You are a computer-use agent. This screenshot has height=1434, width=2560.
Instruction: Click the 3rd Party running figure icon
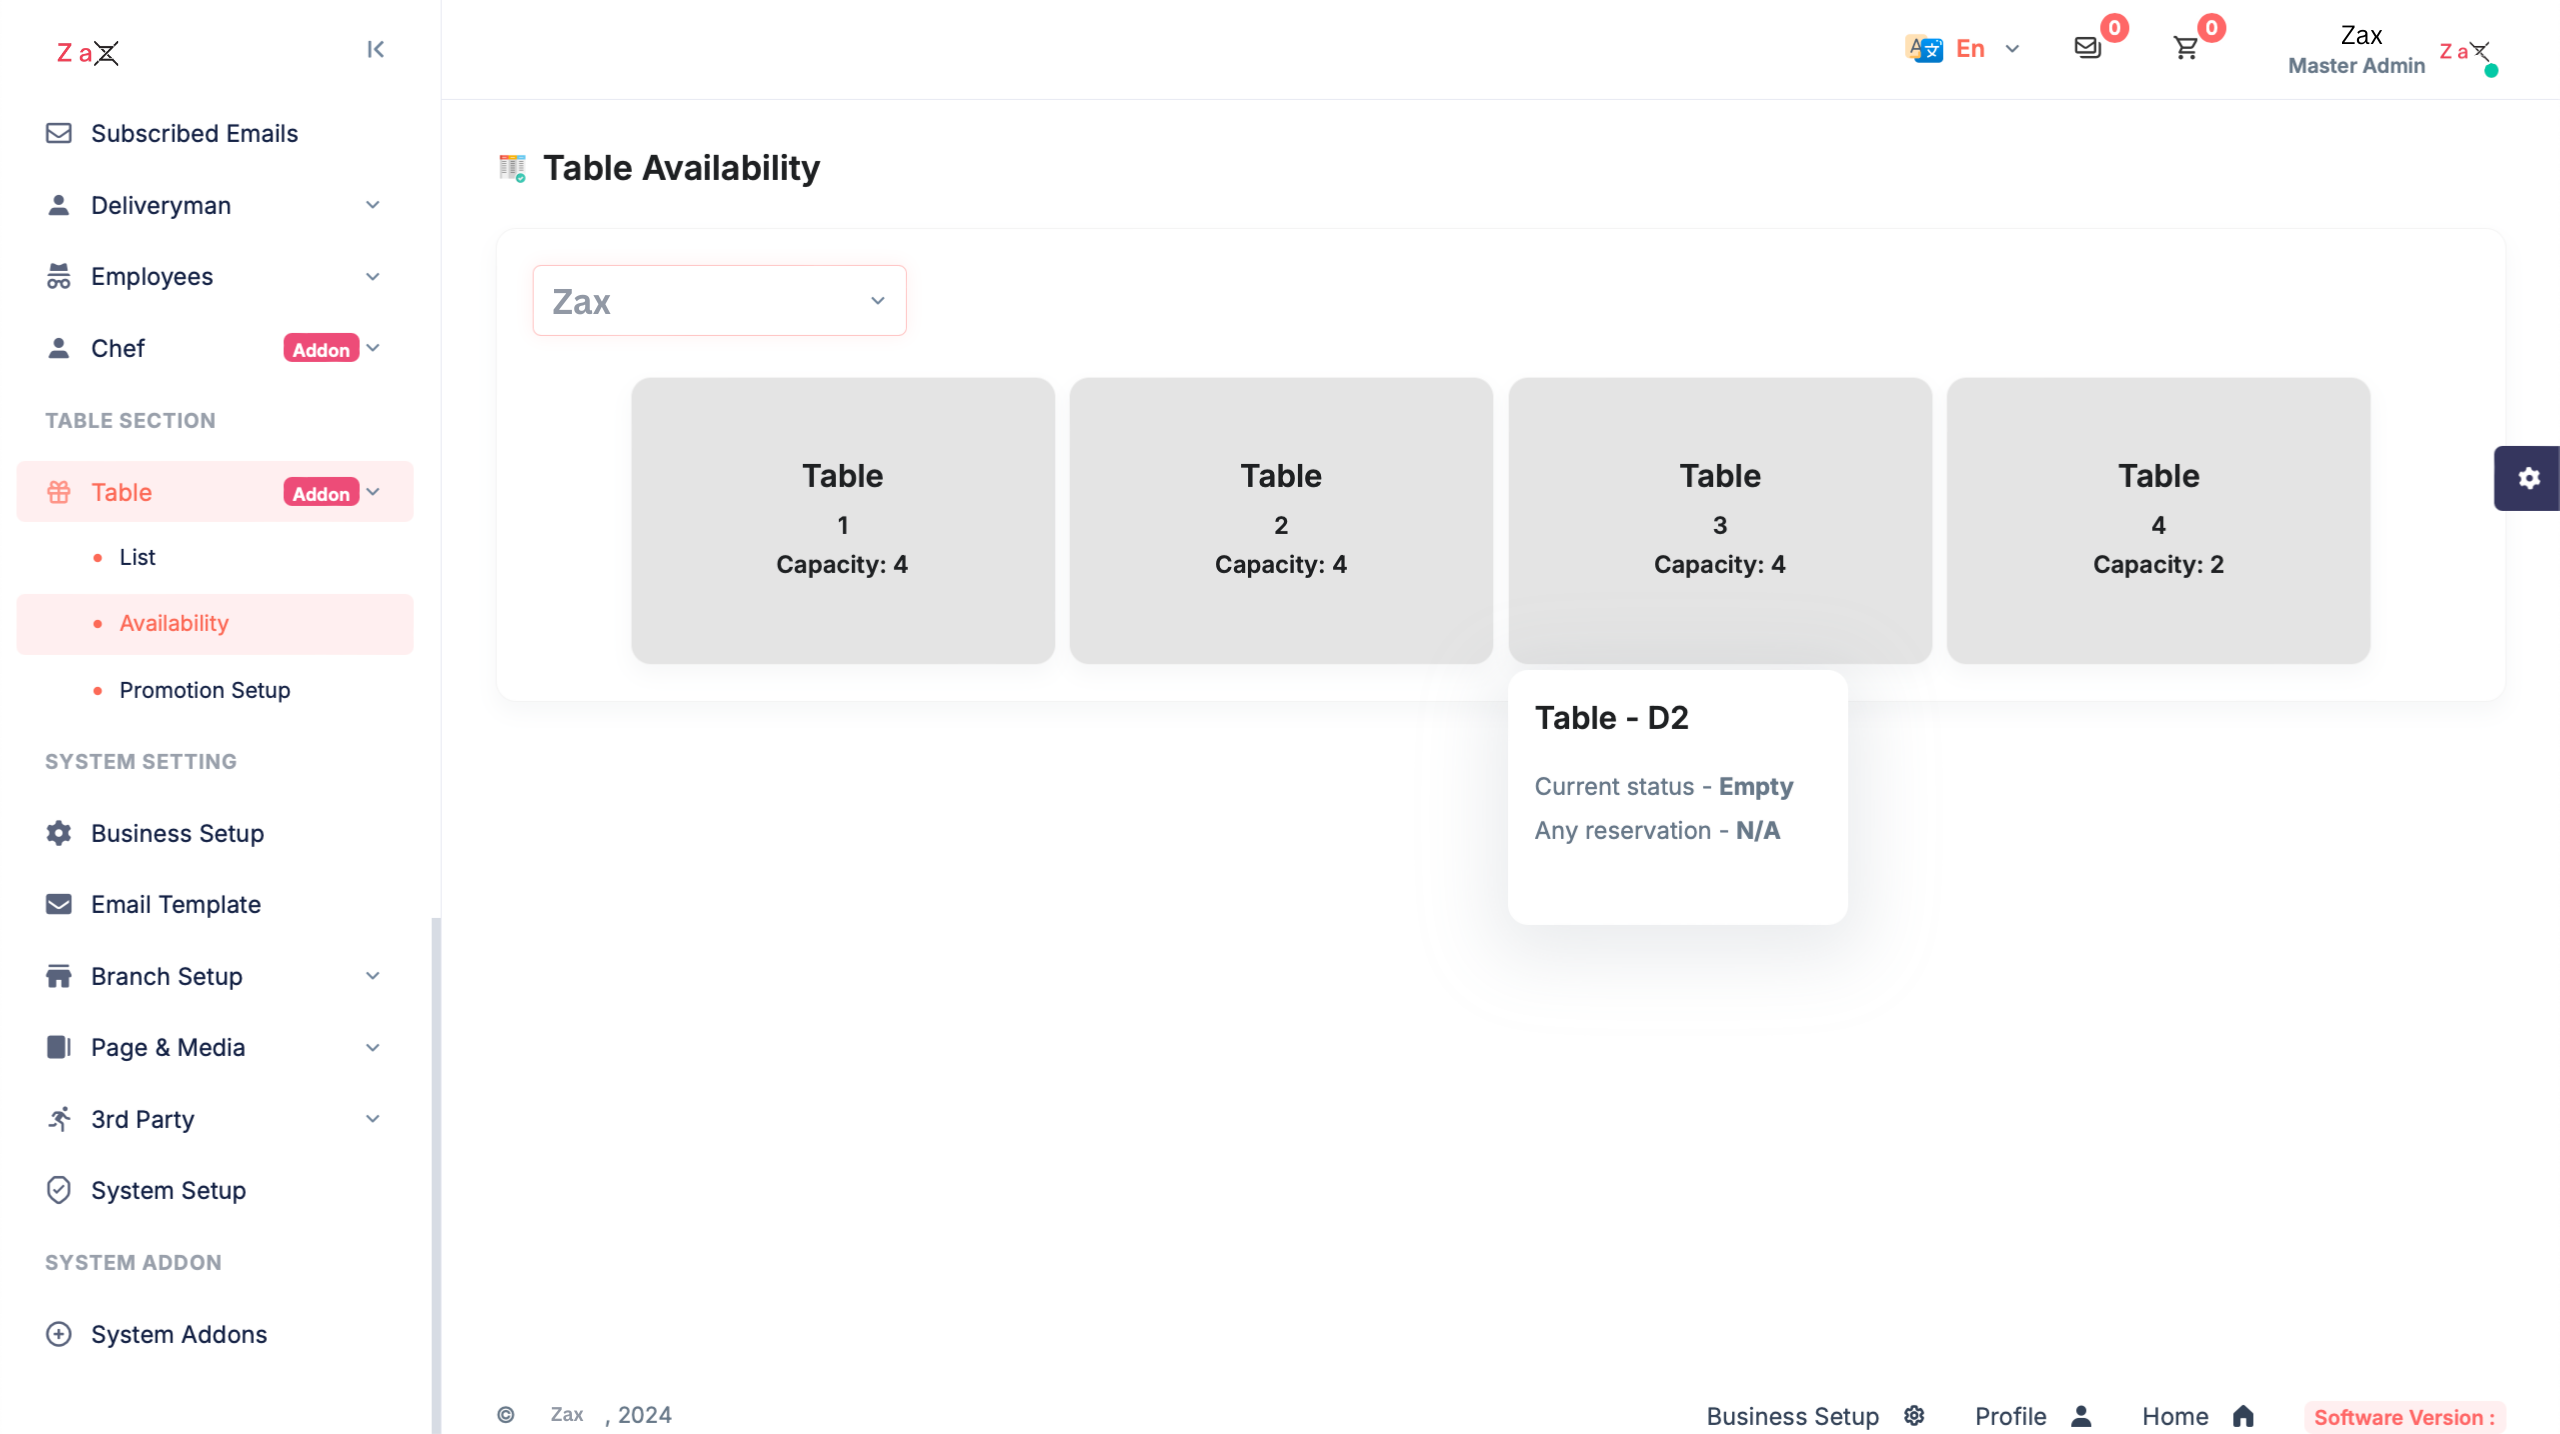pos(59,1119)
